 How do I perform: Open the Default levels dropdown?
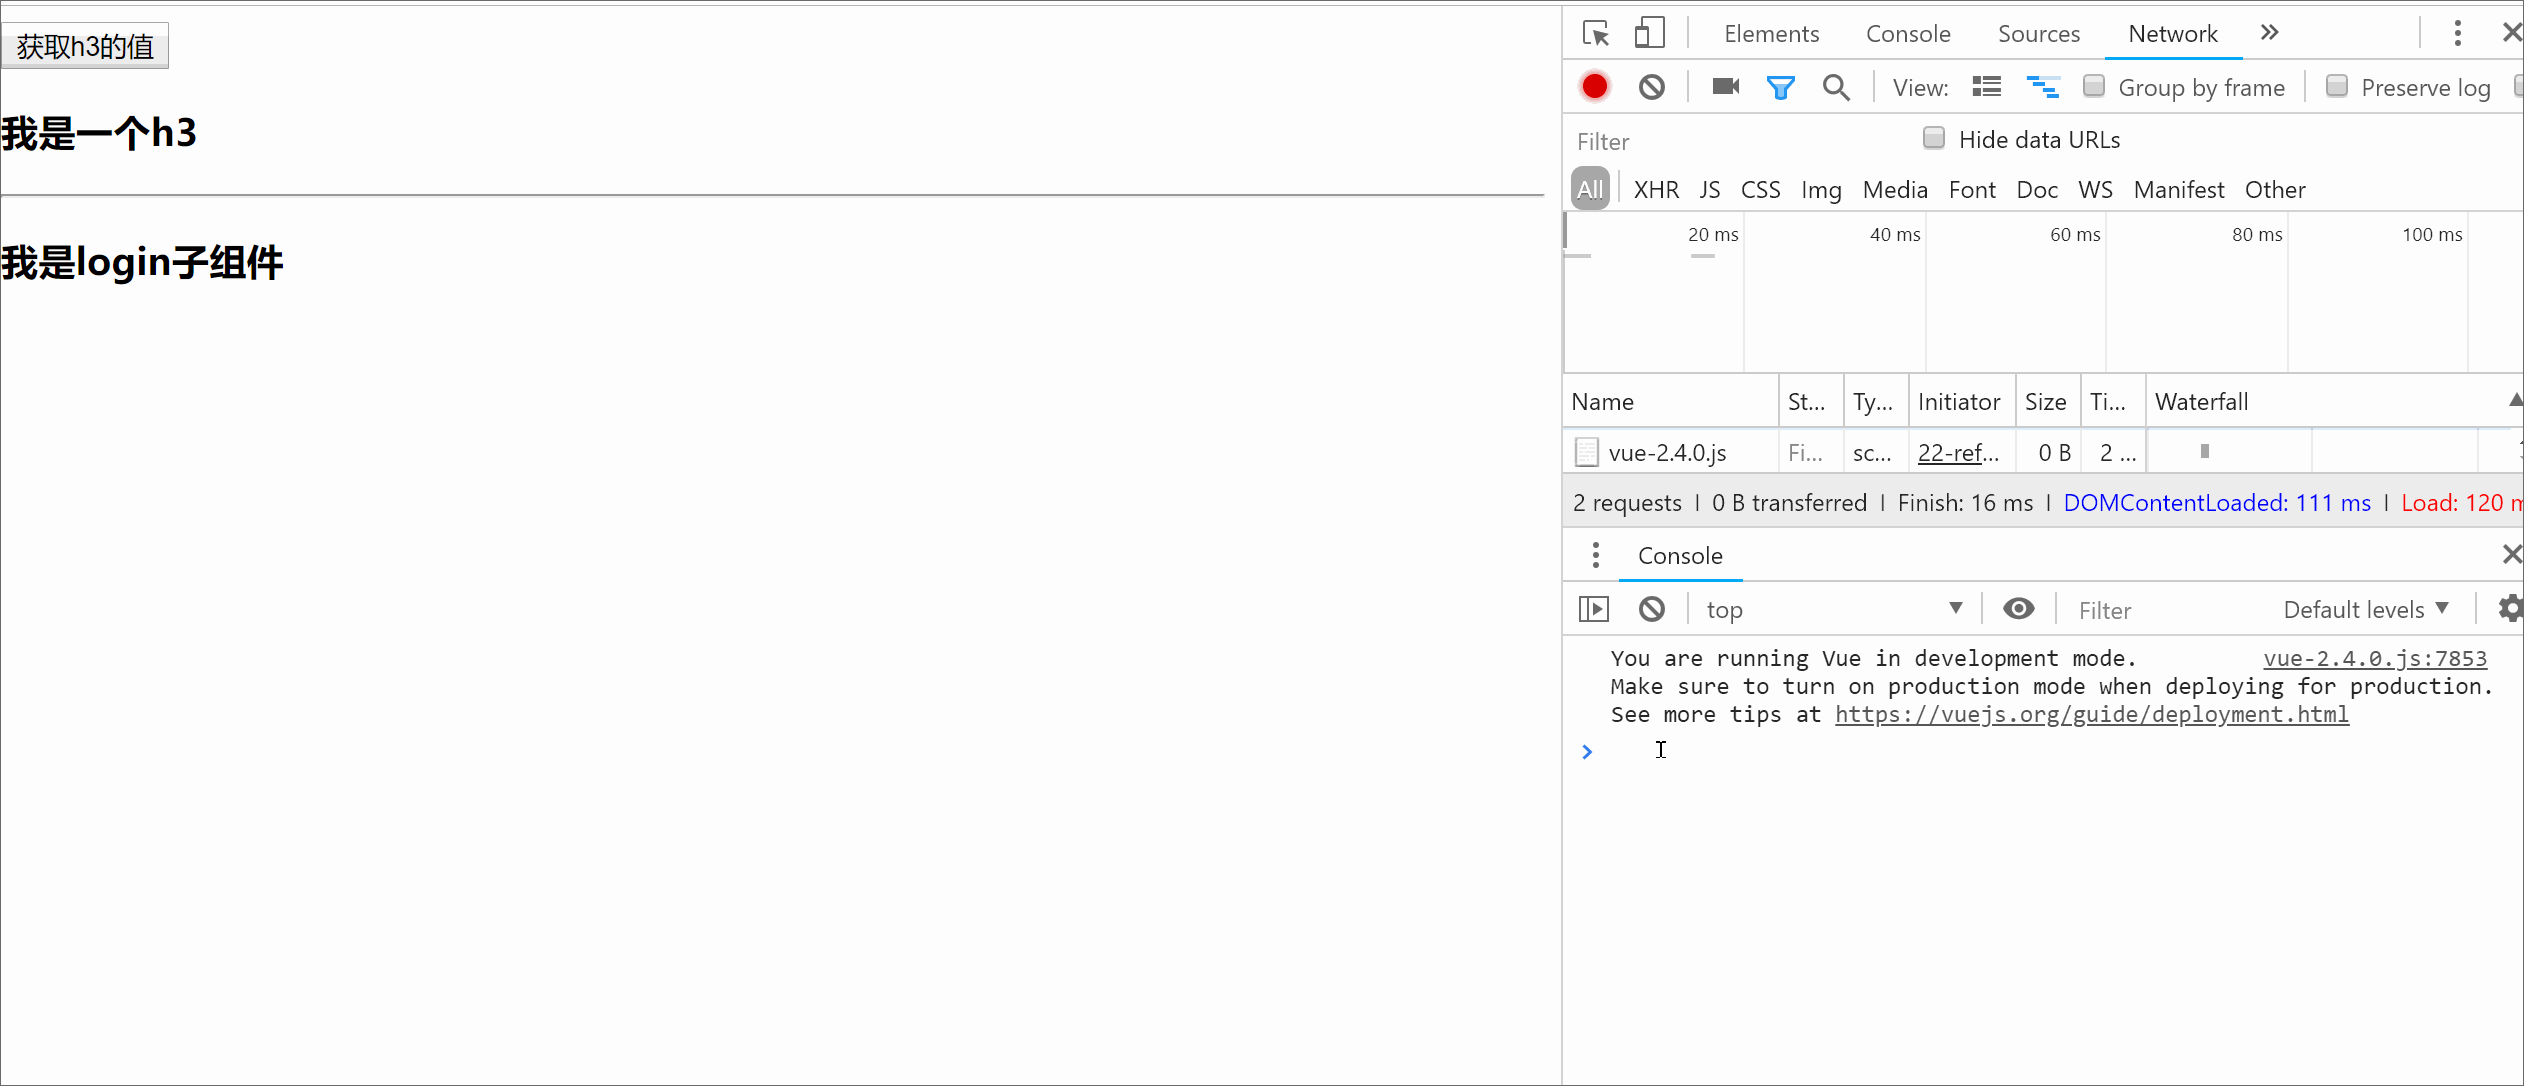(2365, 609)
